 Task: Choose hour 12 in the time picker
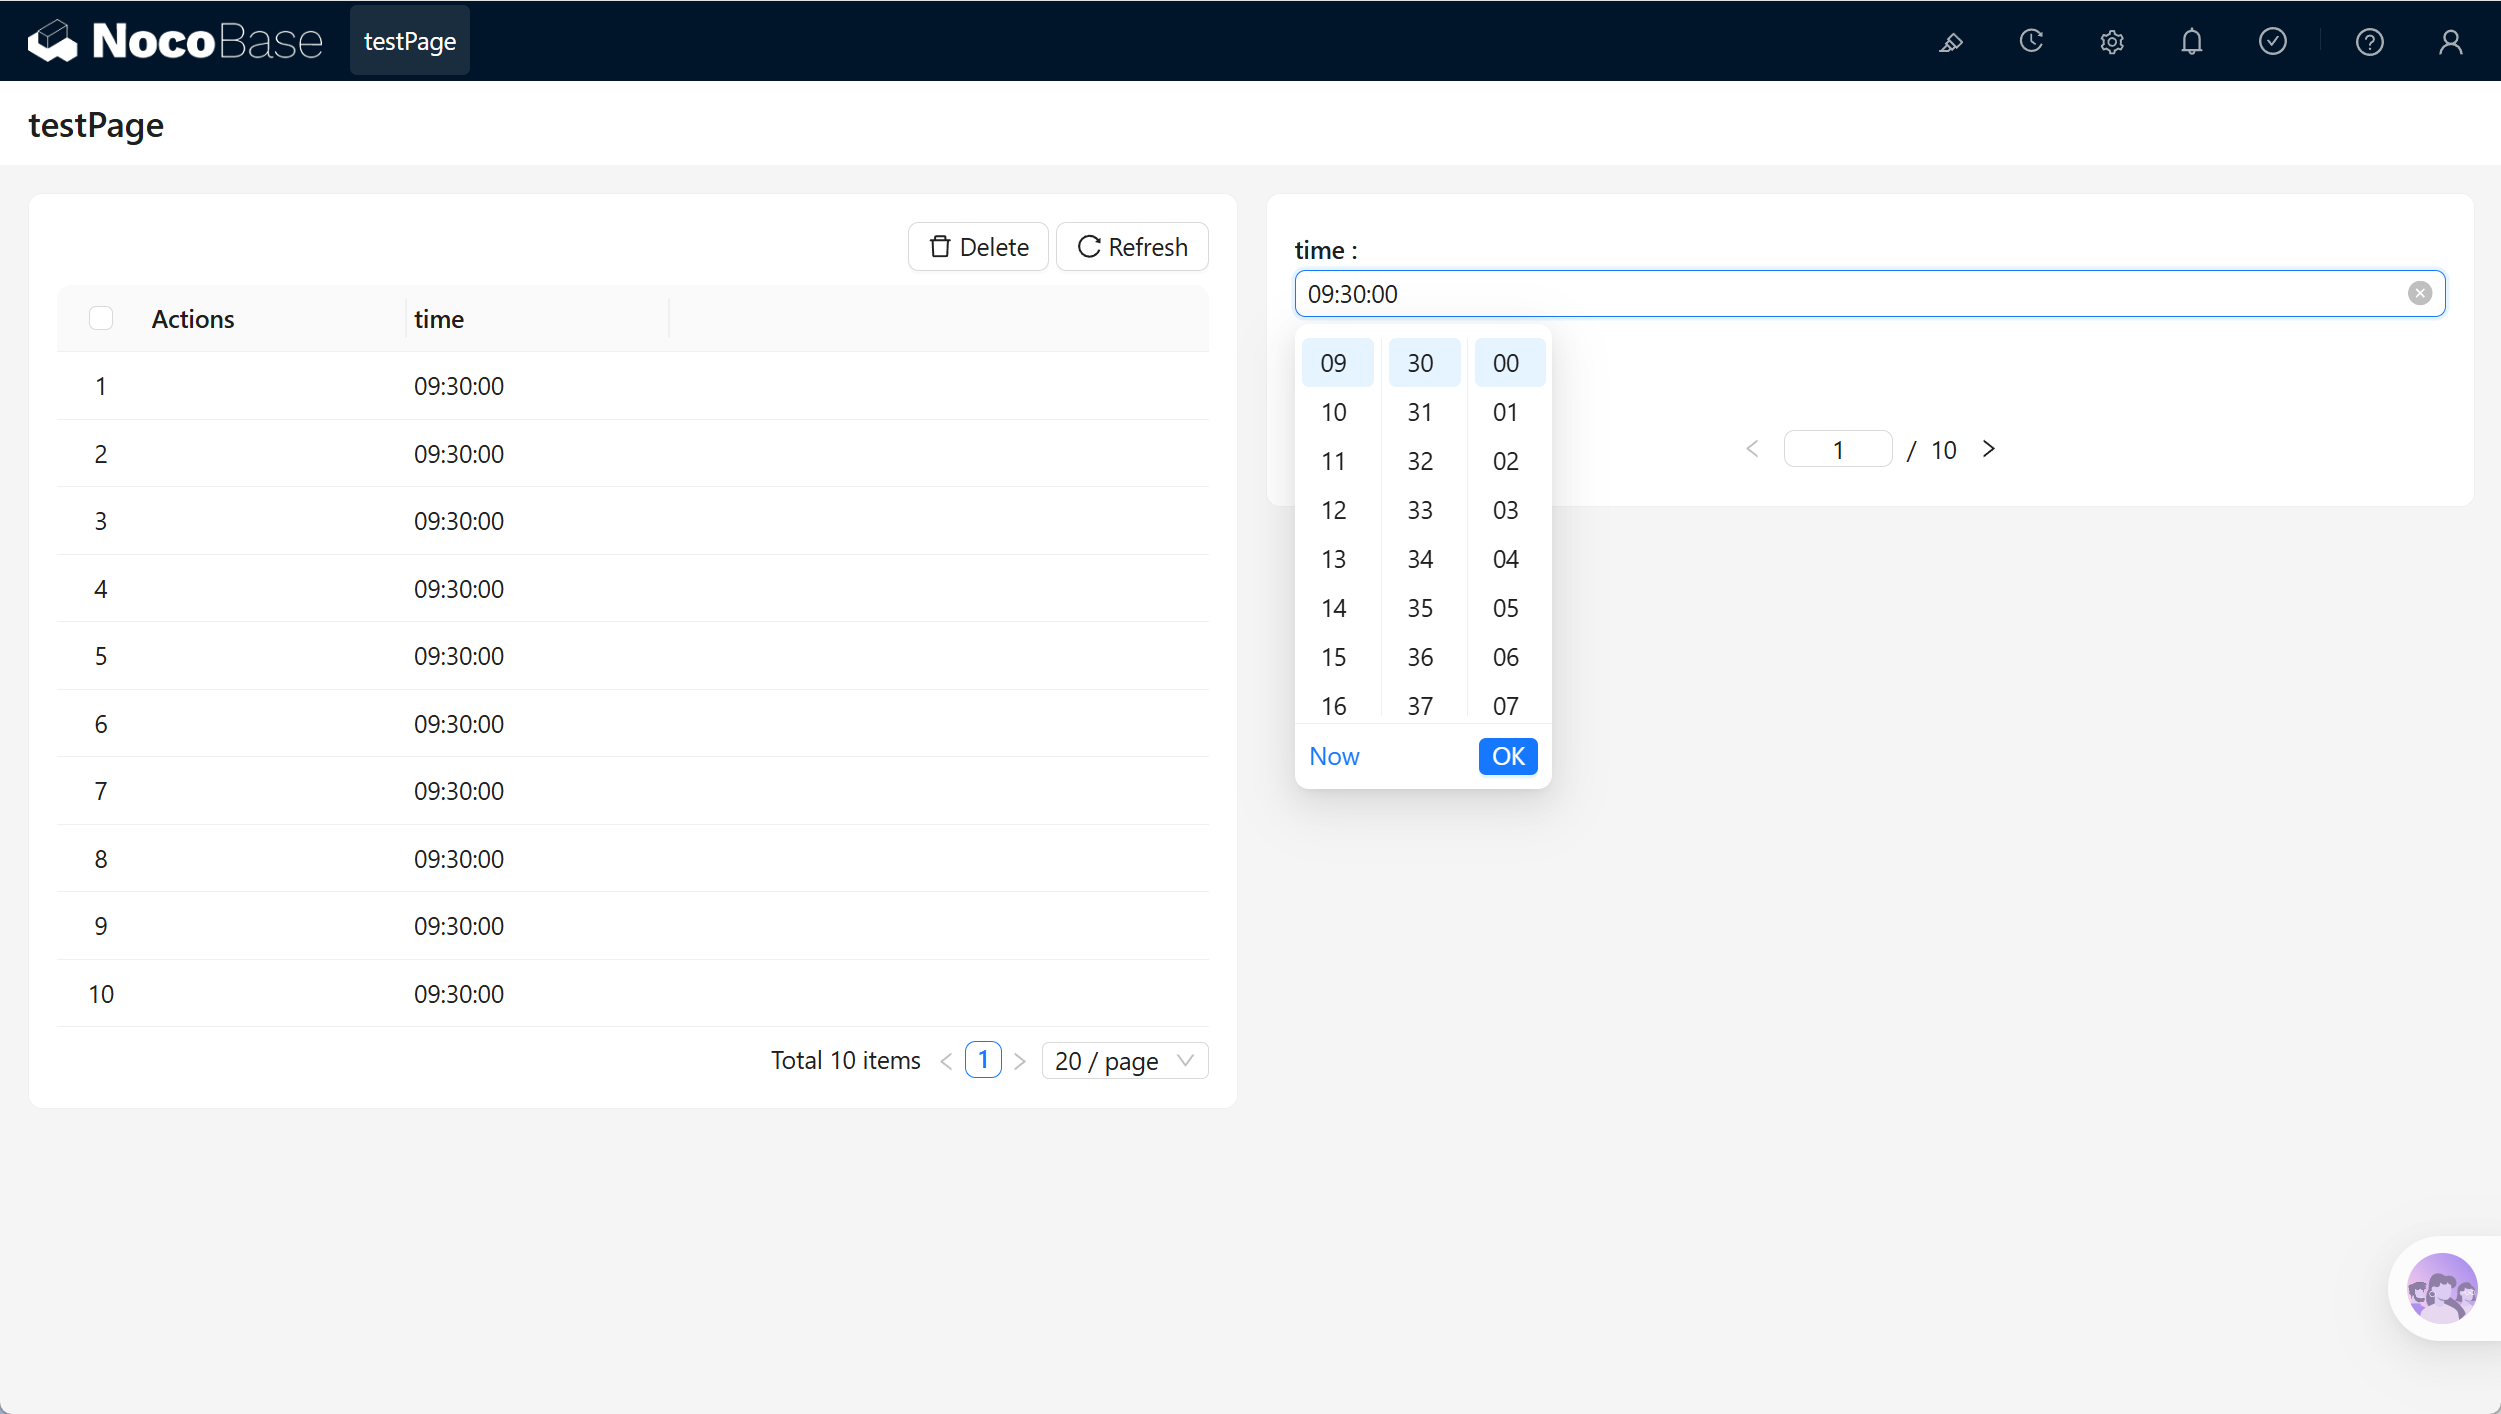pos(1334,510)
